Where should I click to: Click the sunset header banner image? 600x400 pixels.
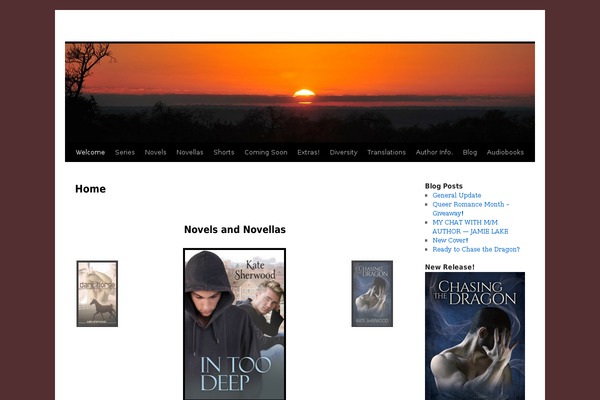point(300,93)
